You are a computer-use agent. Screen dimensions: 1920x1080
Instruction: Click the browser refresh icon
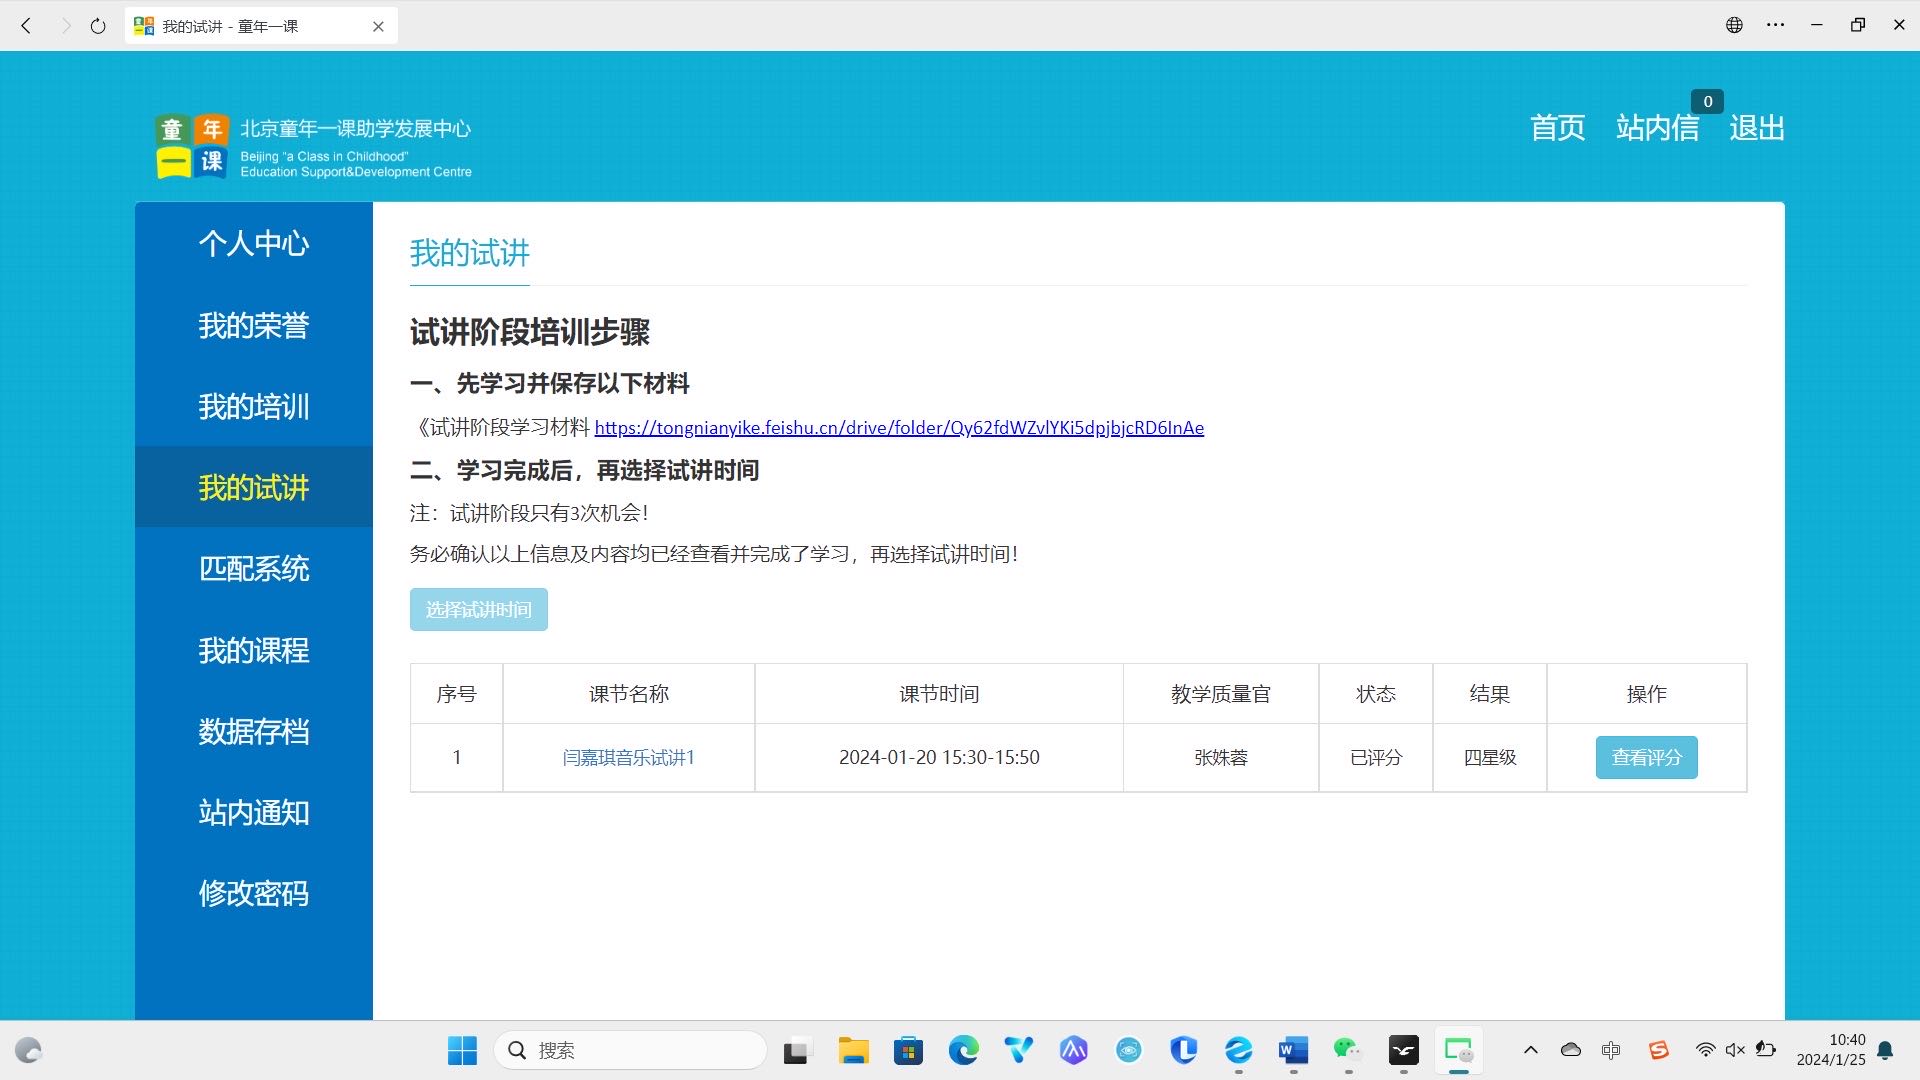click(x=98, y=26)
